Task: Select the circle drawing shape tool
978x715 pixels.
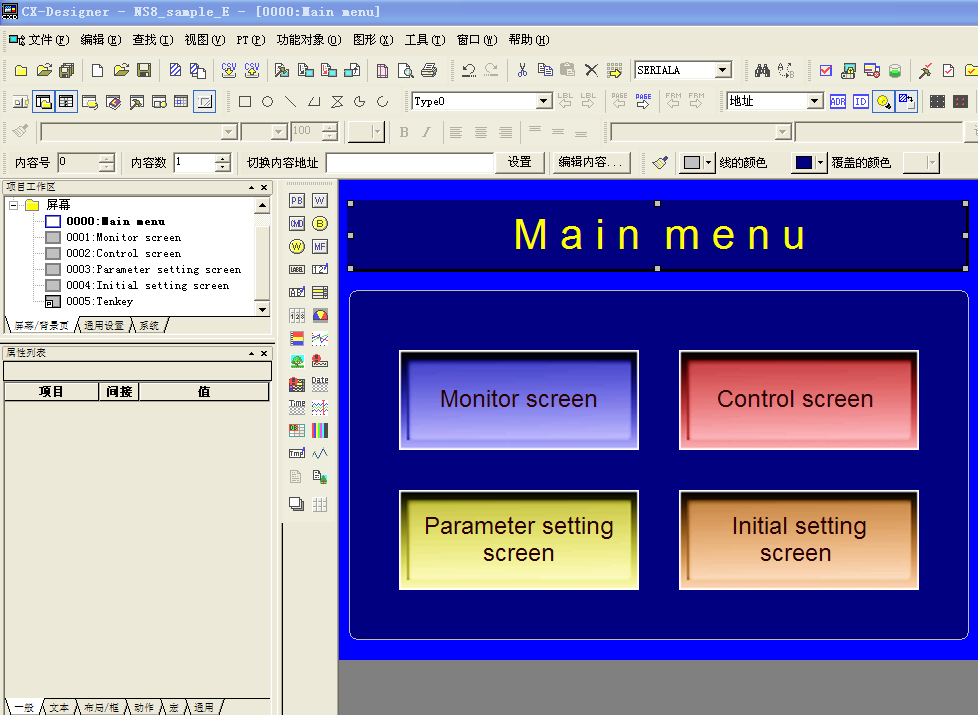Action: tap(268, 101)
